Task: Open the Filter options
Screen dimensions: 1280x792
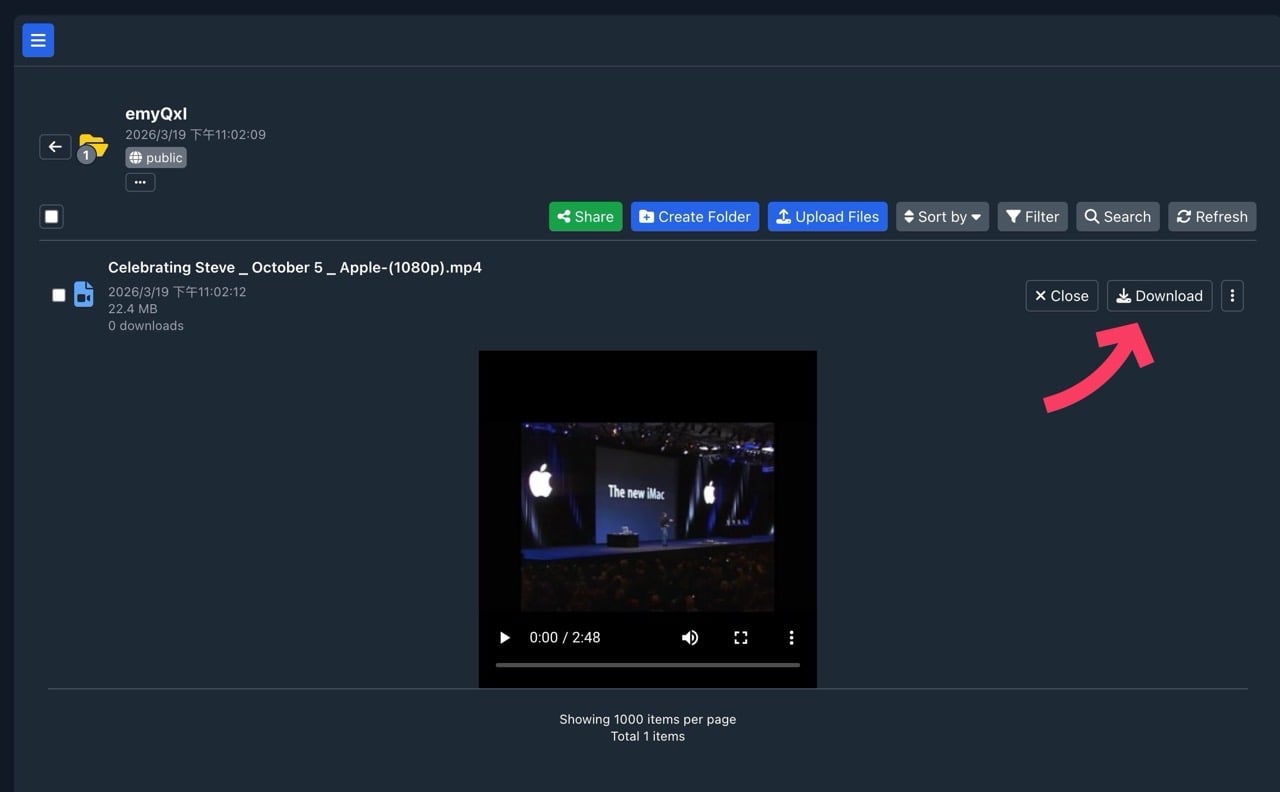Action: point(1032,217)
